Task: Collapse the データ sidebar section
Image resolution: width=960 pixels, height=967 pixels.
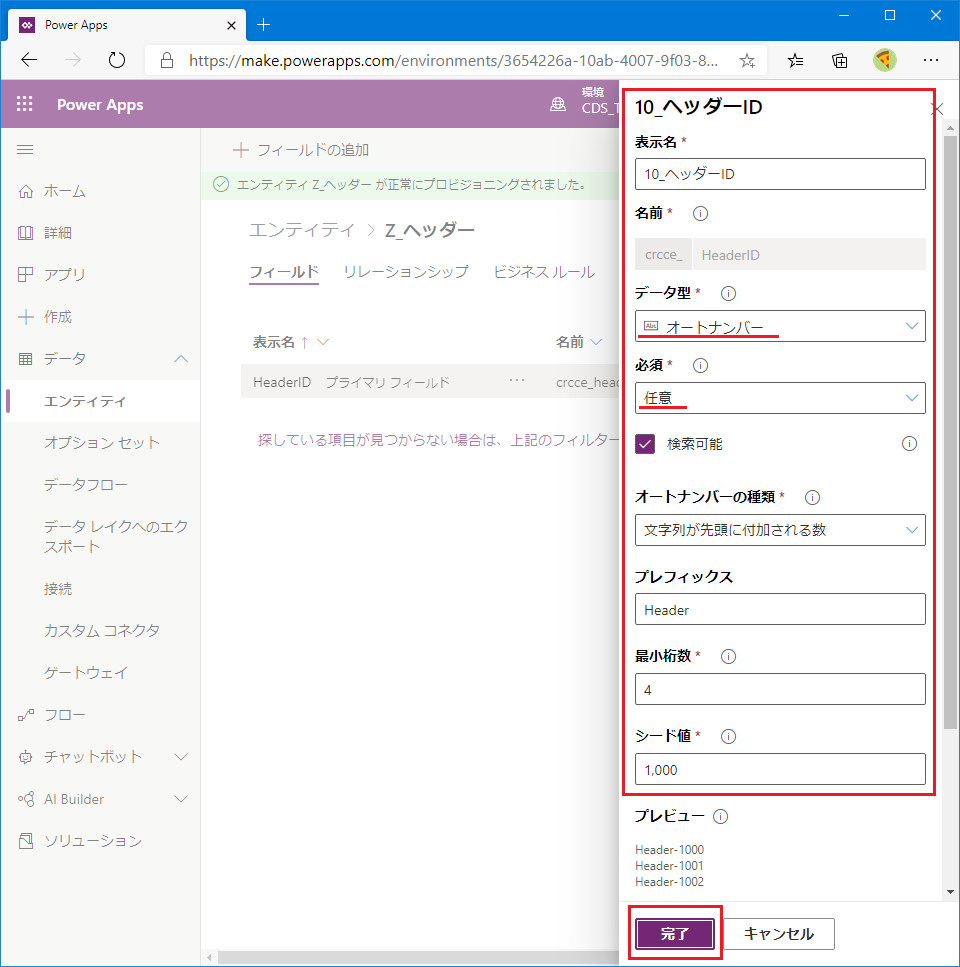Action: click(x=181, y=359)
